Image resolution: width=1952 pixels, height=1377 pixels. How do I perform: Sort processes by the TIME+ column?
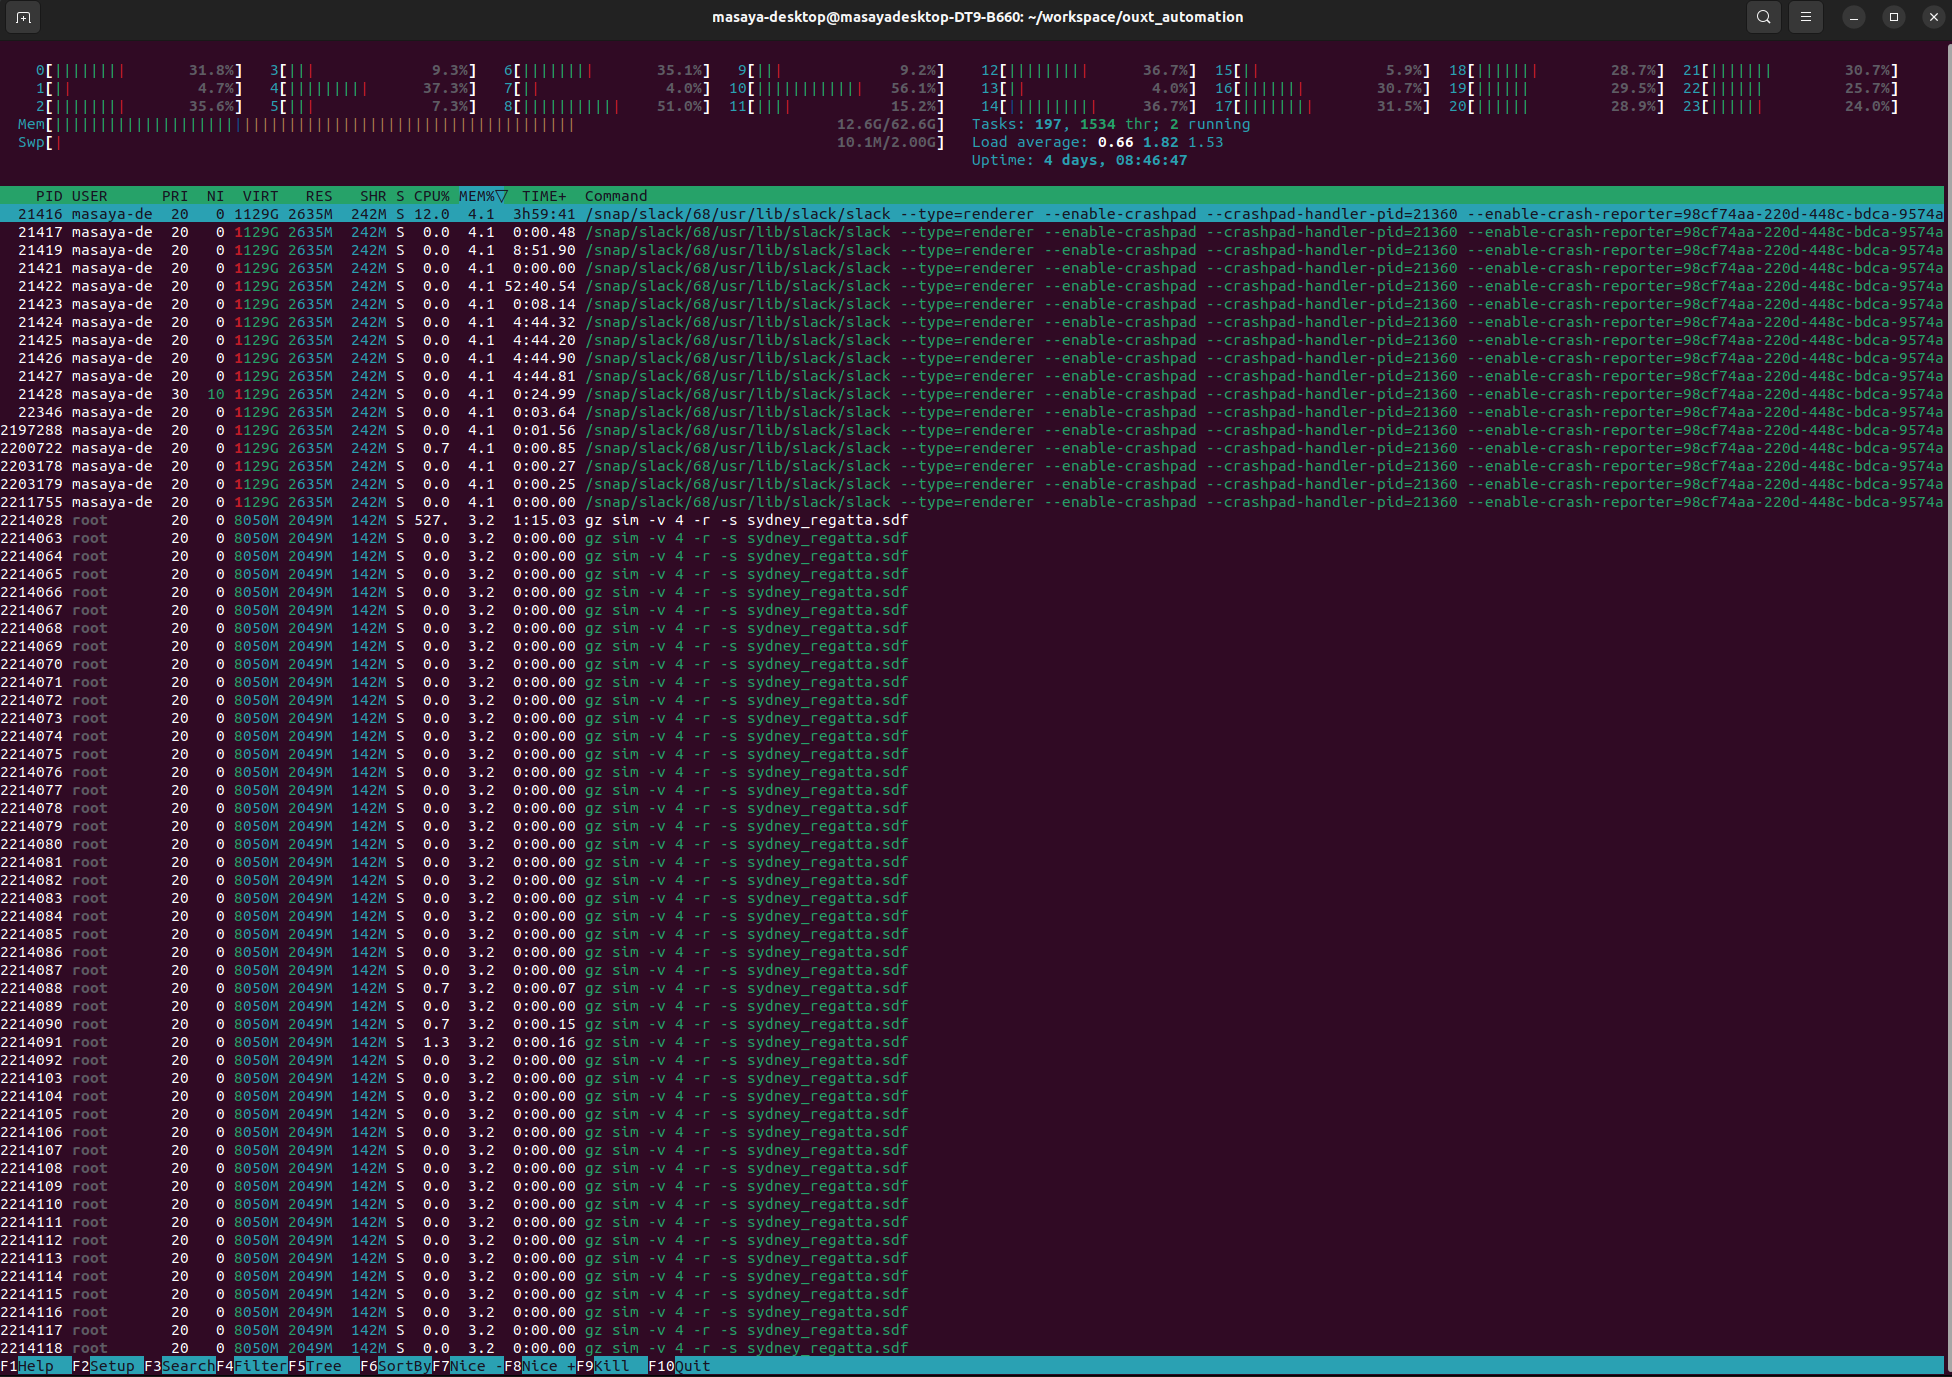543,196
